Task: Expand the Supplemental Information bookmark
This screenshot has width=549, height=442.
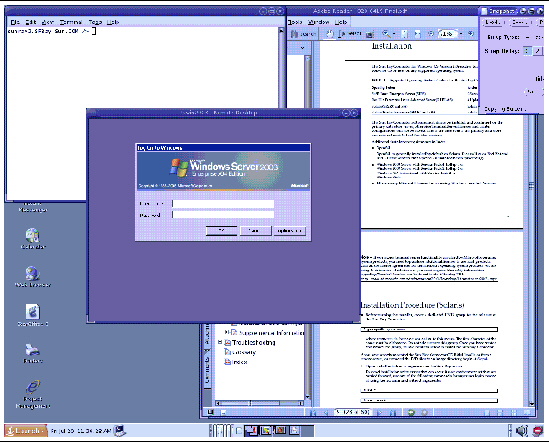Action: click(x=226, y=332)
